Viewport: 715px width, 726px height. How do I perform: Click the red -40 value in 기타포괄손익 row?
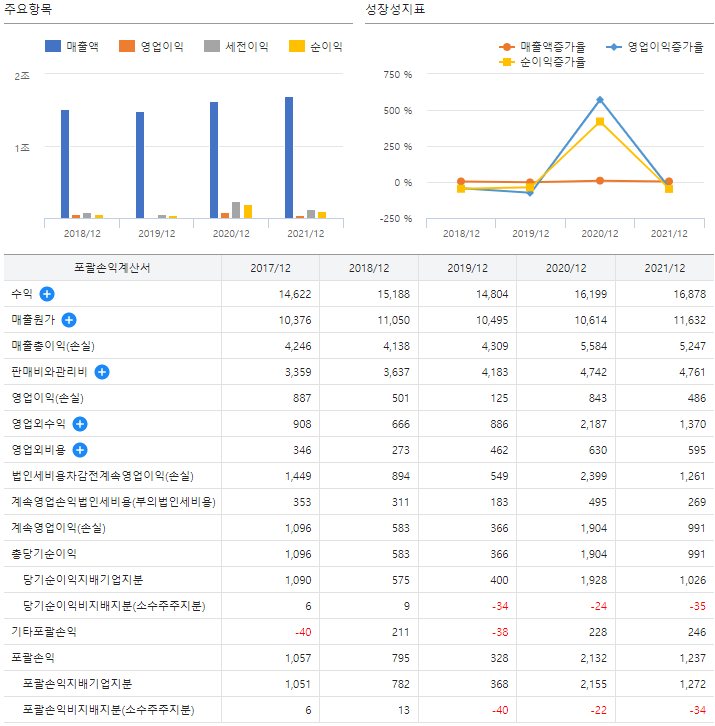point(303,632)
